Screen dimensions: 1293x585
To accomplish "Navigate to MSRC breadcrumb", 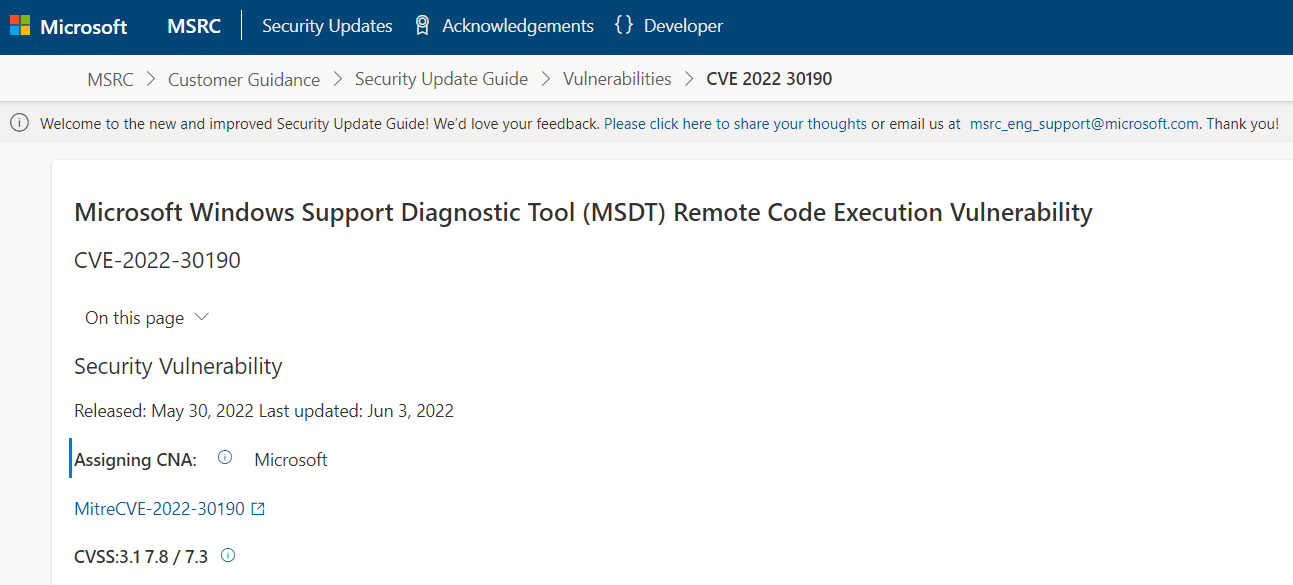I will point(110,79).
